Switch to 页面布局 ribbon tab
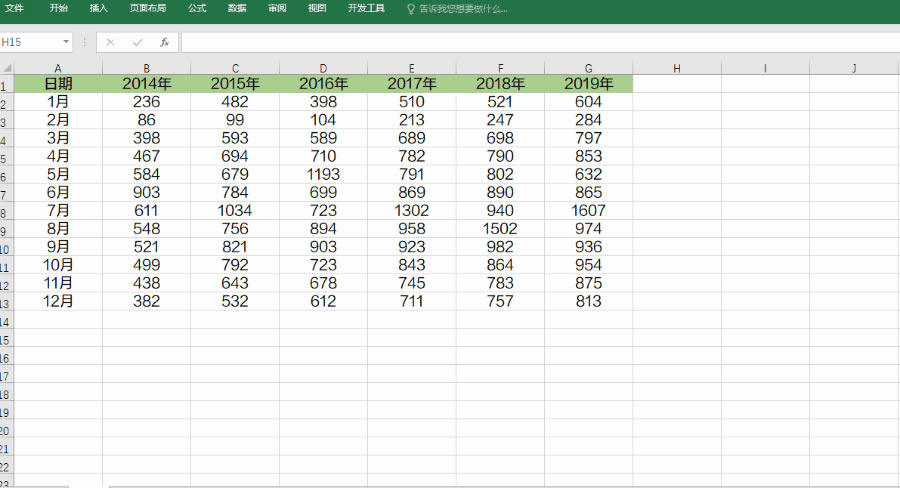 148,8
